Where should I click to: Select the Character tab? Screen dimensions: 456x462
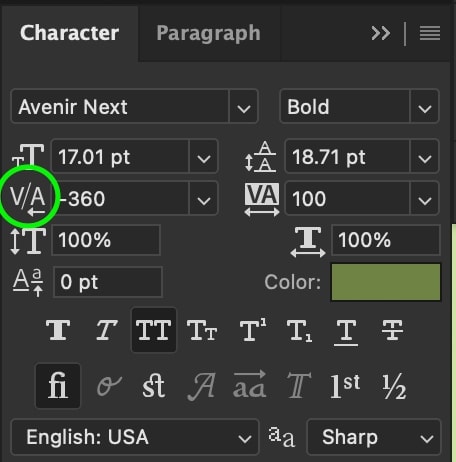pyautogui.click(x=69, y=33)
